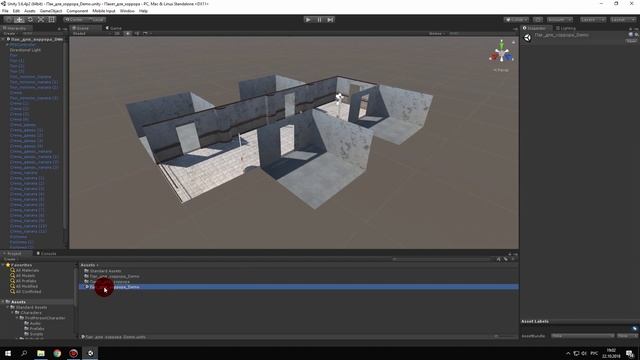The image size is (640, 360).
Task: Open the Assets menu
Action: [x=30, y=11]
